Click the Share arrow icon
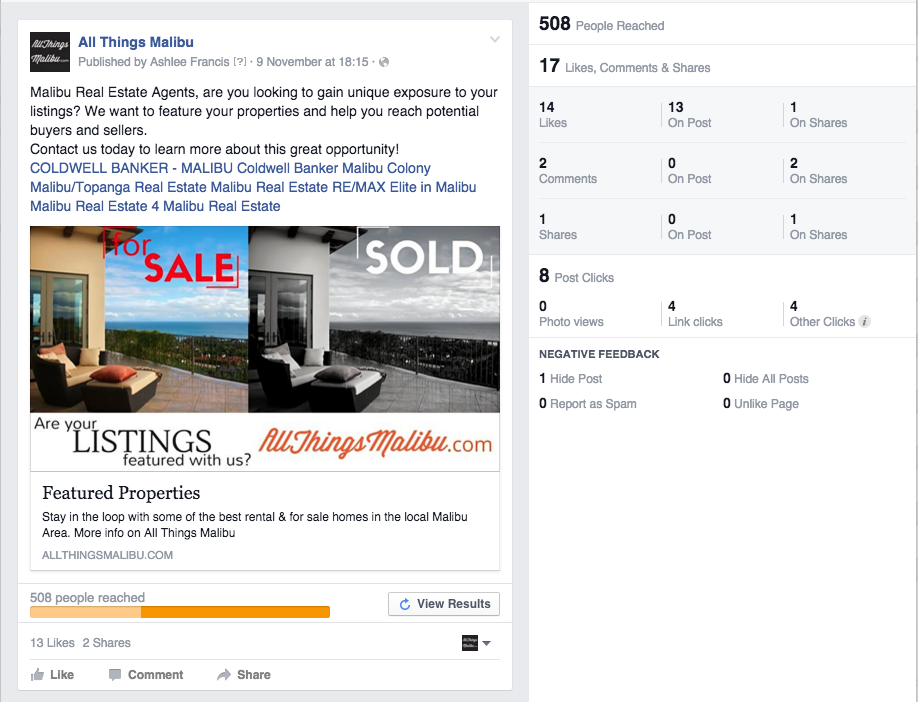 point(224,675)
